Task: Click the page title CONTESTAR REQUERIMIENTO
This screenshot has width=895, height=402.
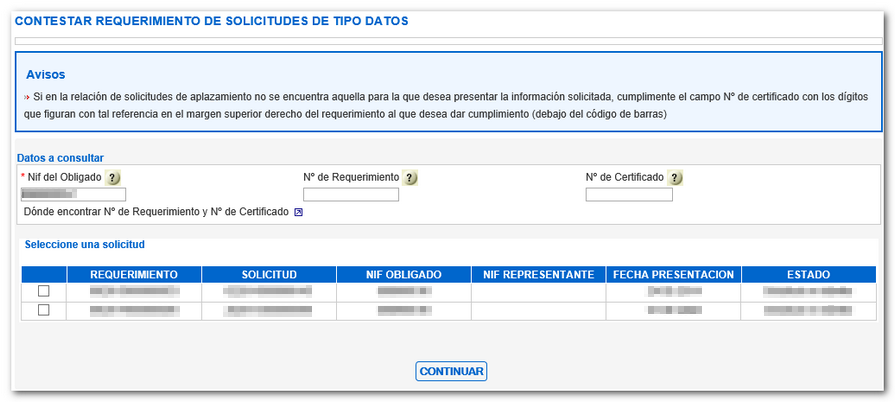Action: coord(212,21)
